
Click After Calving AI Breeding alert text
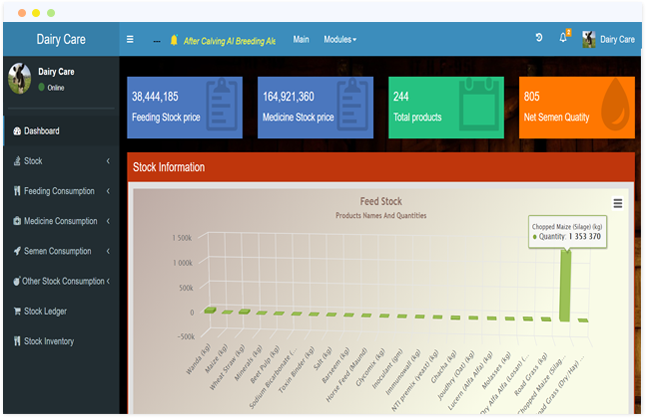pyautogui.click(x=229, y=41)
